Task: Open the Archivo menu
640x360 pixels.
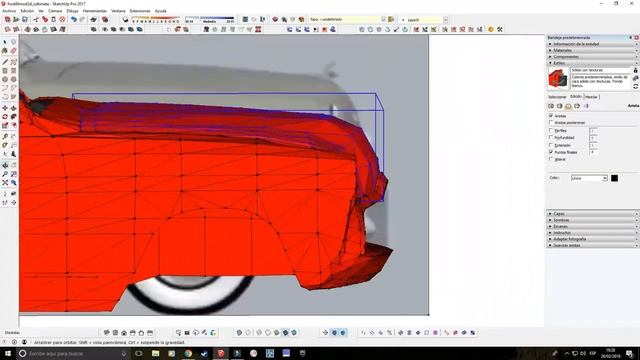Action: pyautogui.click(x=9, y=11)
